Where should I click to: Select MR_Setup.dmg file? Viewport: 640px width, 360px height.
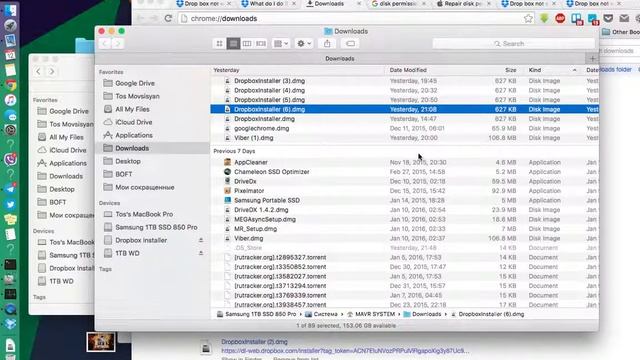[256, 229]
